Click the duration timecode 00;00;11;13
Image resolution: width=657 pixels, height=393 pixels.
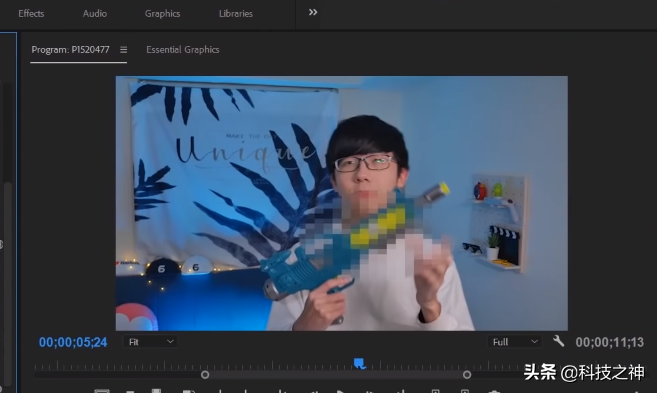click(x=610, y=342)
